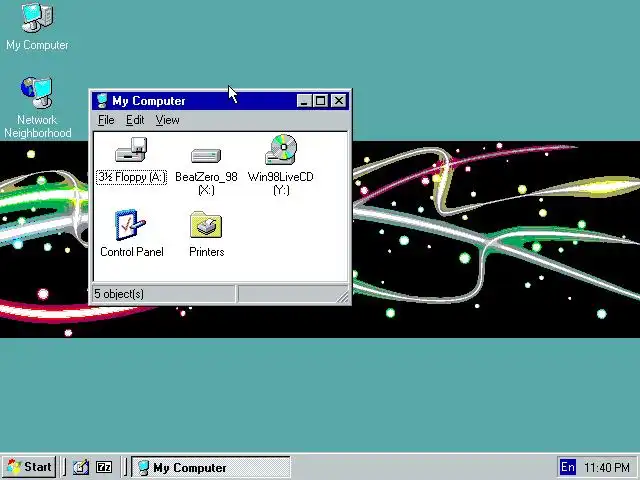Click the 'Control Panel' label text
This screenshot has width=640, height=480.
[132, 252]
